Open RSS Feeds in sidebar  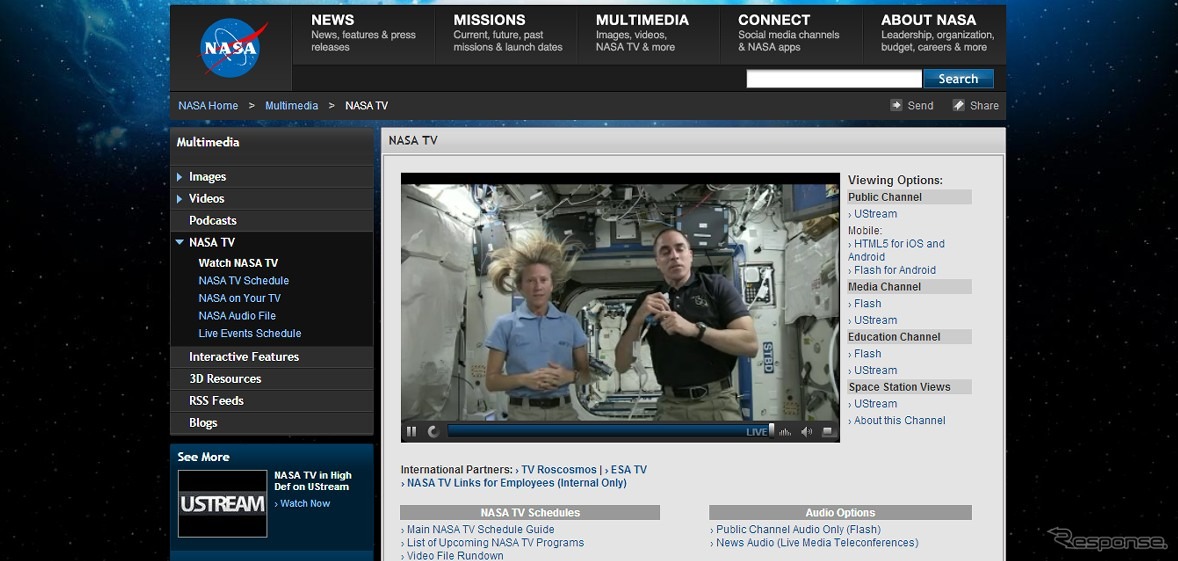(x=216, y=401)
